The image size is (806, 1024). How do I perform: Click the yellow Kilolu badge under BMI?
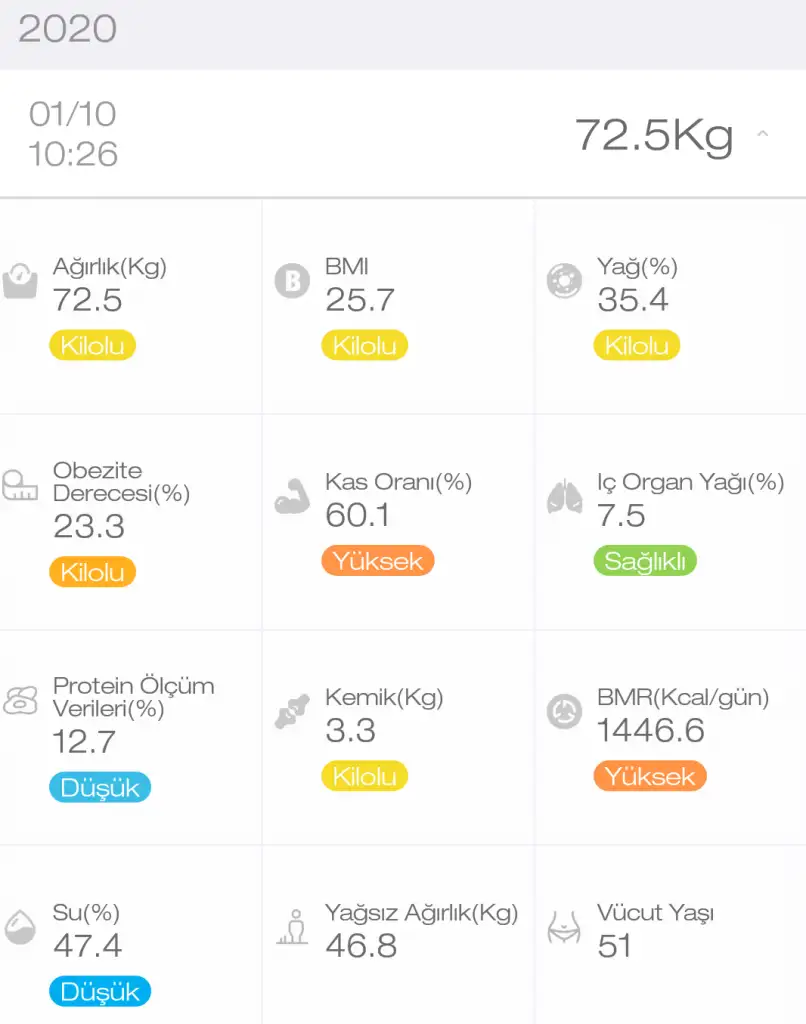[364, 346]
